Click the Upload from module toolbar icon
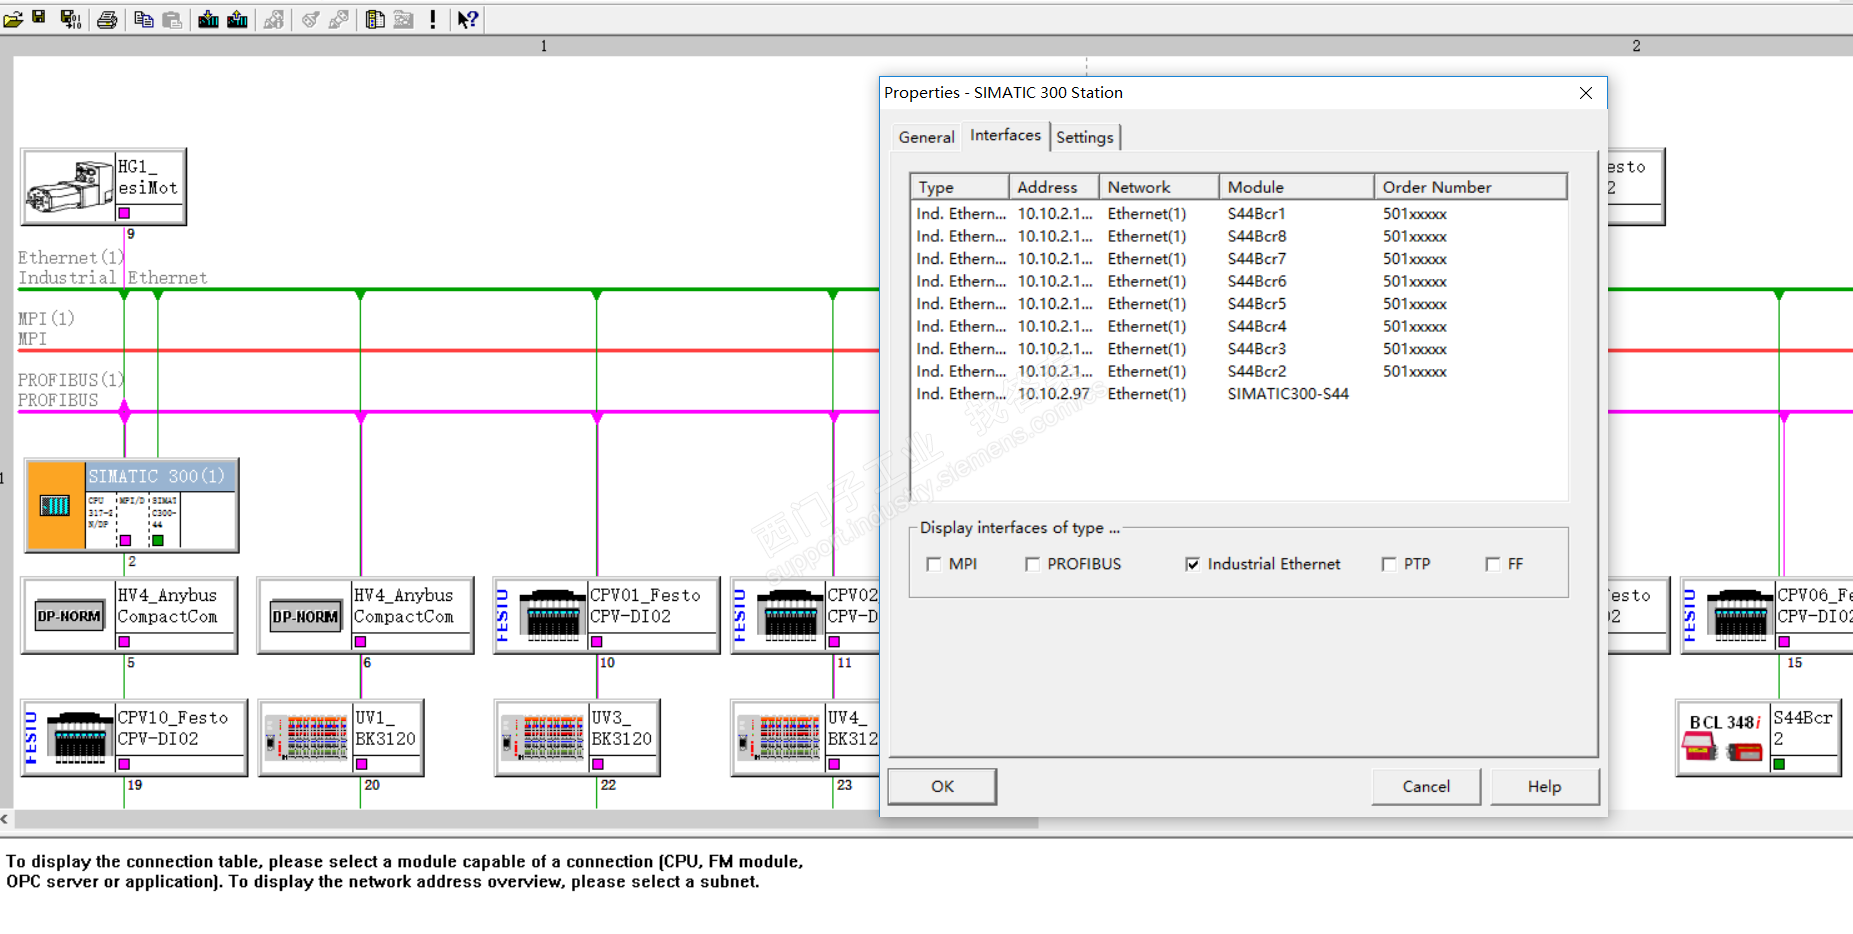The width and height of the screenshot is (1853, 934). pos(237,19)
